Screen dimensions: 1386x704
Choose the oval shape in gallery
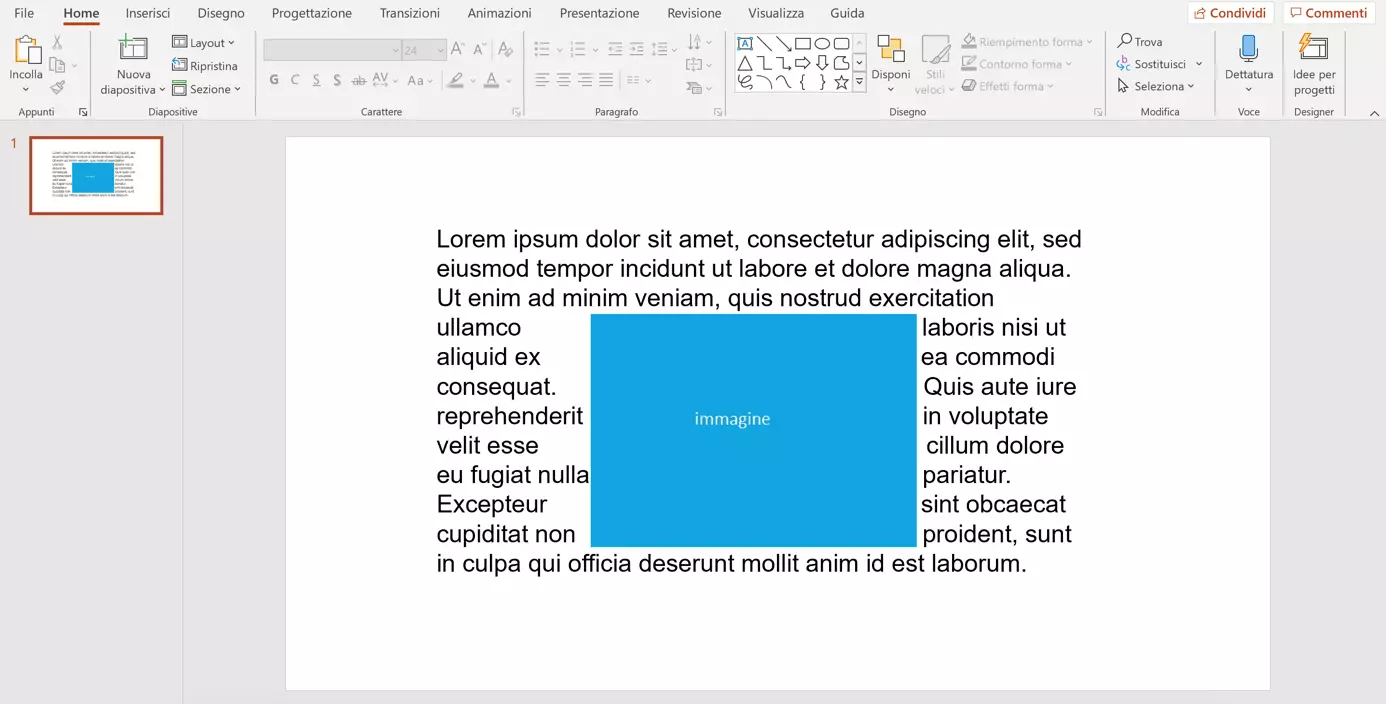(822, 44)
